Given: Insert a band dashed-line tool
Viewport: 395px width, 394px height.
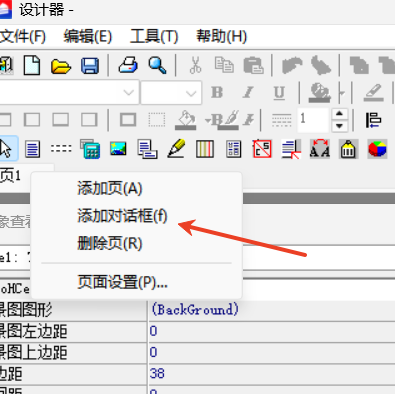Looking at the screenshot, I should click(x=61, y=149).
